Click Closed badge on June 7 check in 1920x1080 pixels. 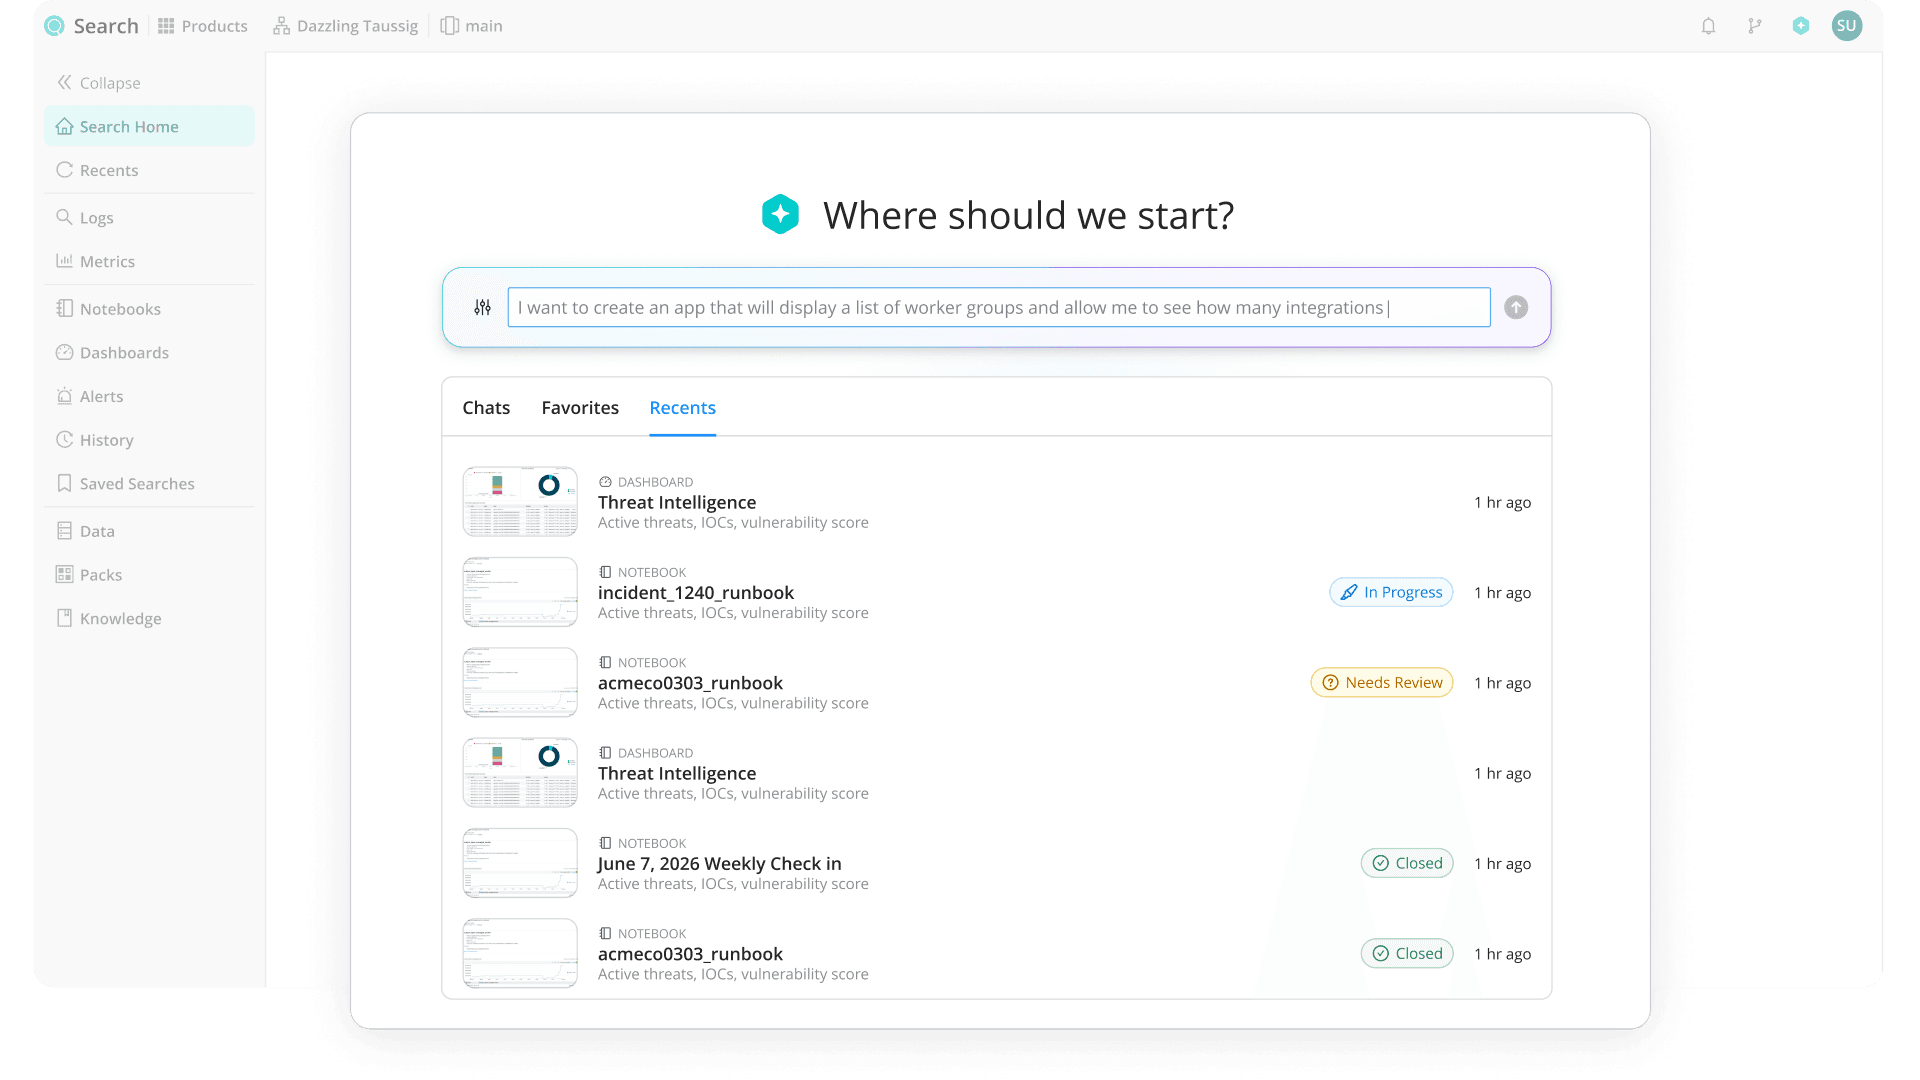[x=1407, y=863]
